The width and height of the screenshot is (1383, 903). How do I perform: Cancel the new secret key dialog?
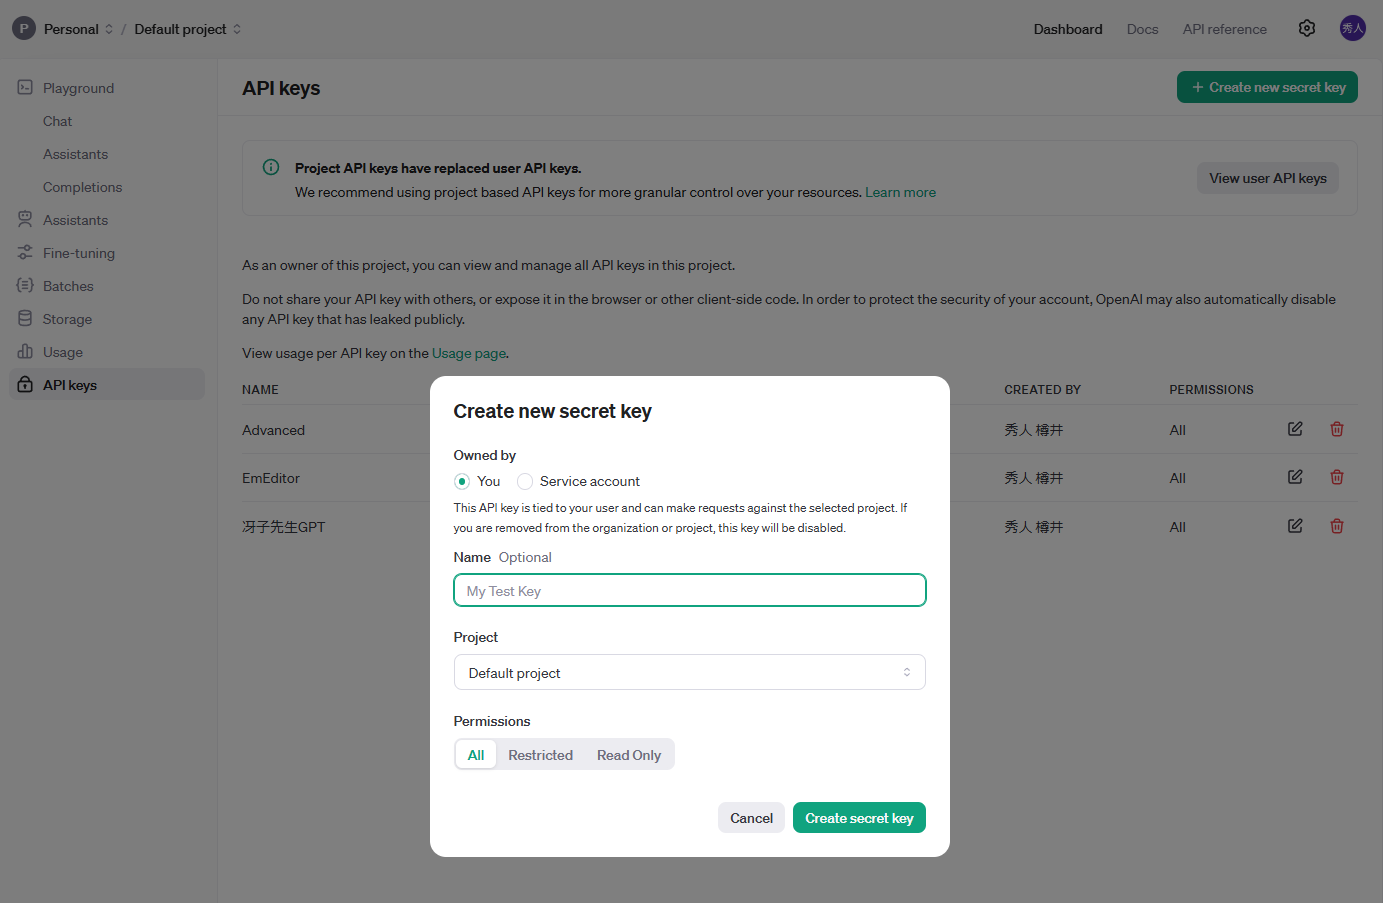(x=751, y=818)
